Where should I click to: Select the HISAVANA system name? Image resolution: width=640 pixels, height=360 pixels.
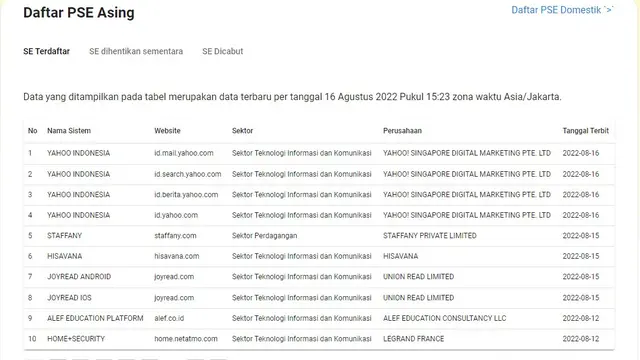coord(64,256)
